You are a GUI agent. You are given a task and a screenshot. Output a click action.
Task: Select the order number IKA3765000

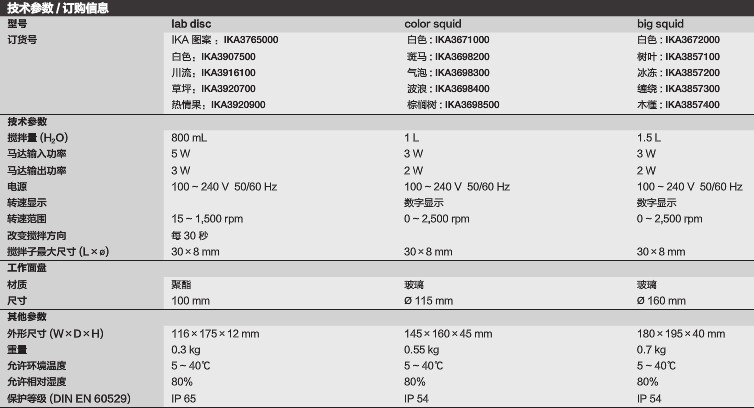(251, 39)
